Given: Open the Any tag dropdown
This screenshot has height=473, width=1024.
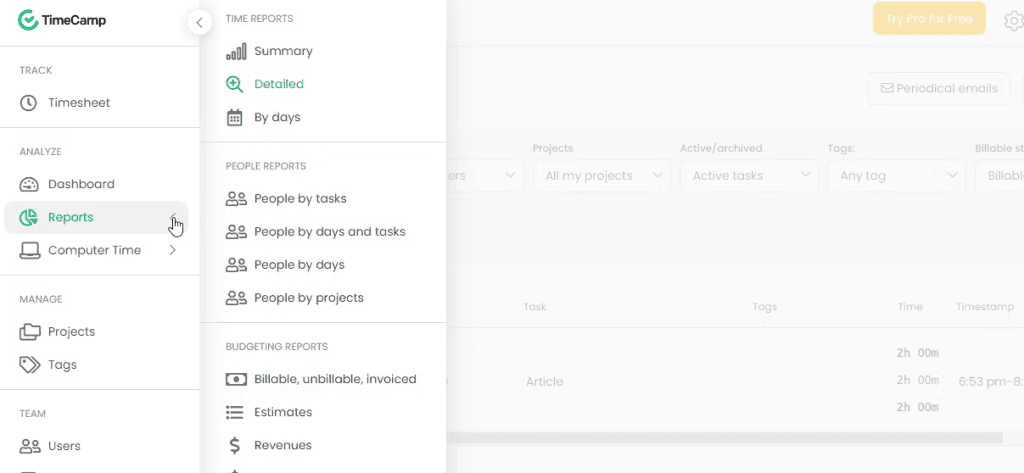Looking at the screenshot, I should (x=896, y=176).
